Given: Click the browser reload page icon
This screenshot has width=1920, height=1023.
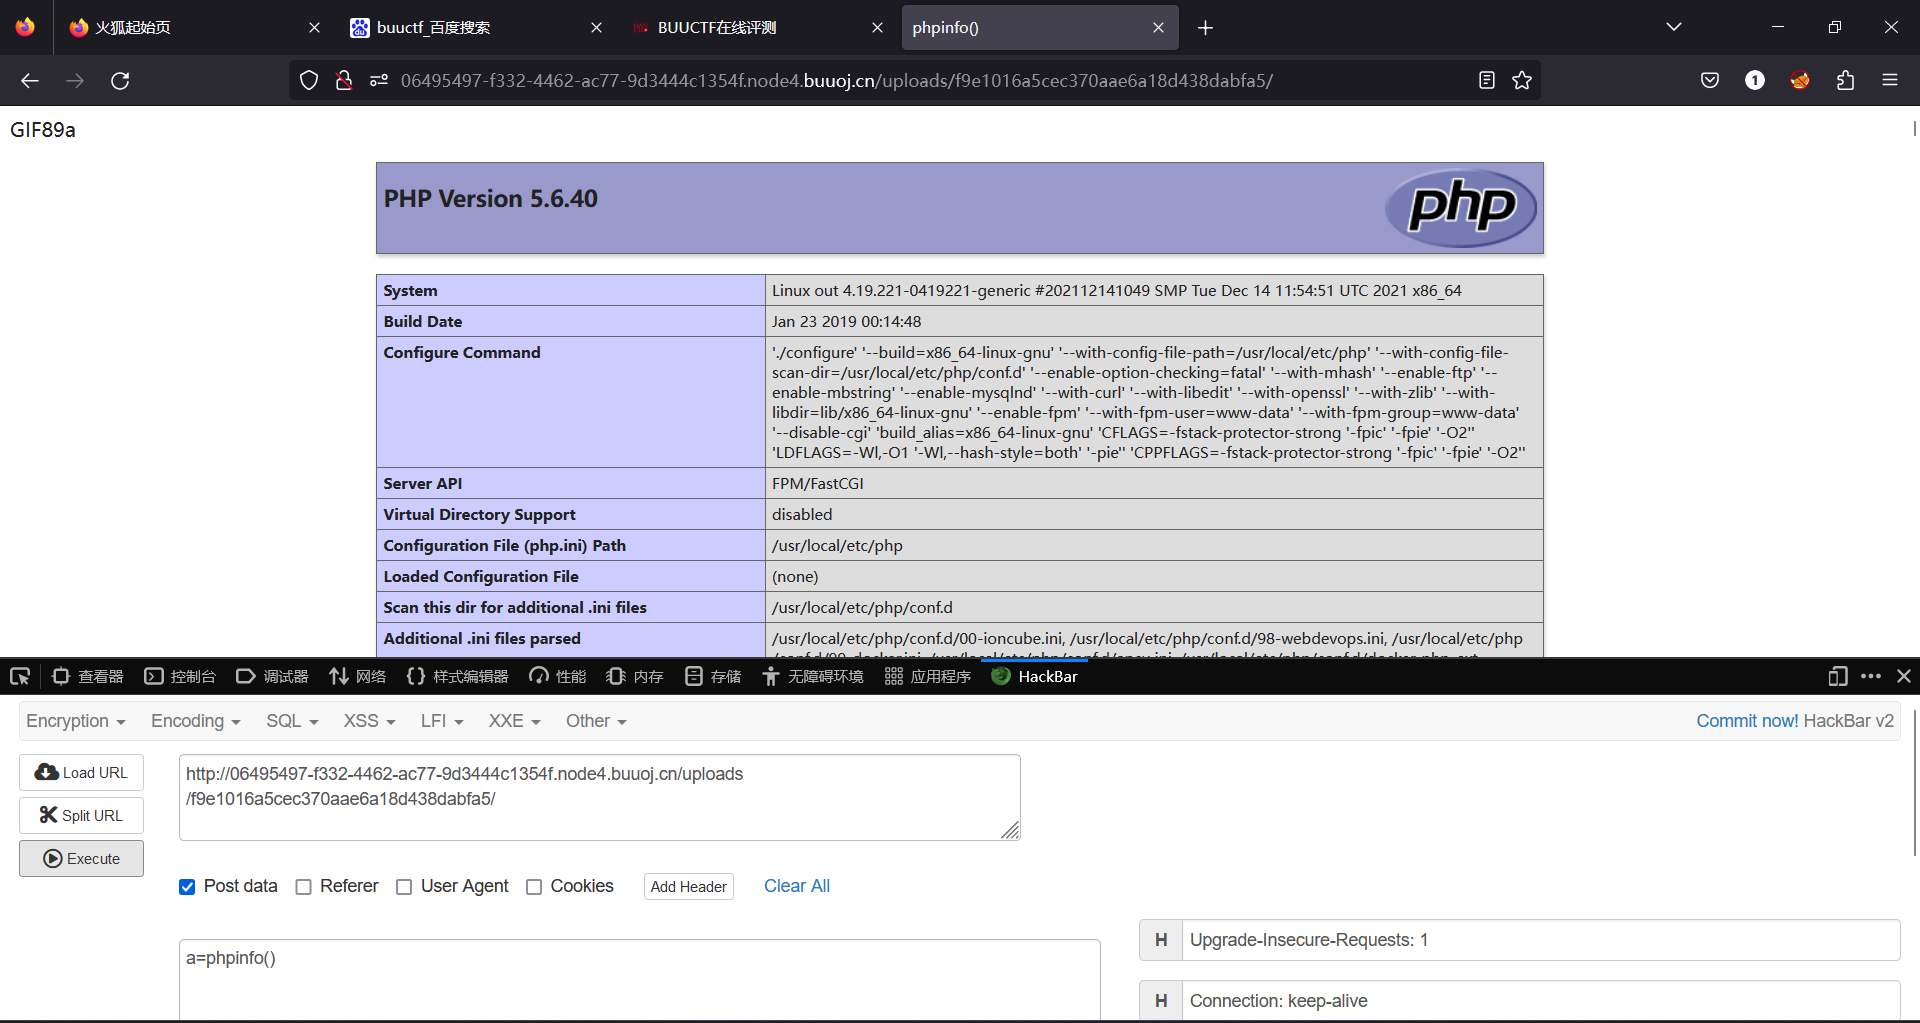Looking at the screenshot, I should [x=120, y=81].
